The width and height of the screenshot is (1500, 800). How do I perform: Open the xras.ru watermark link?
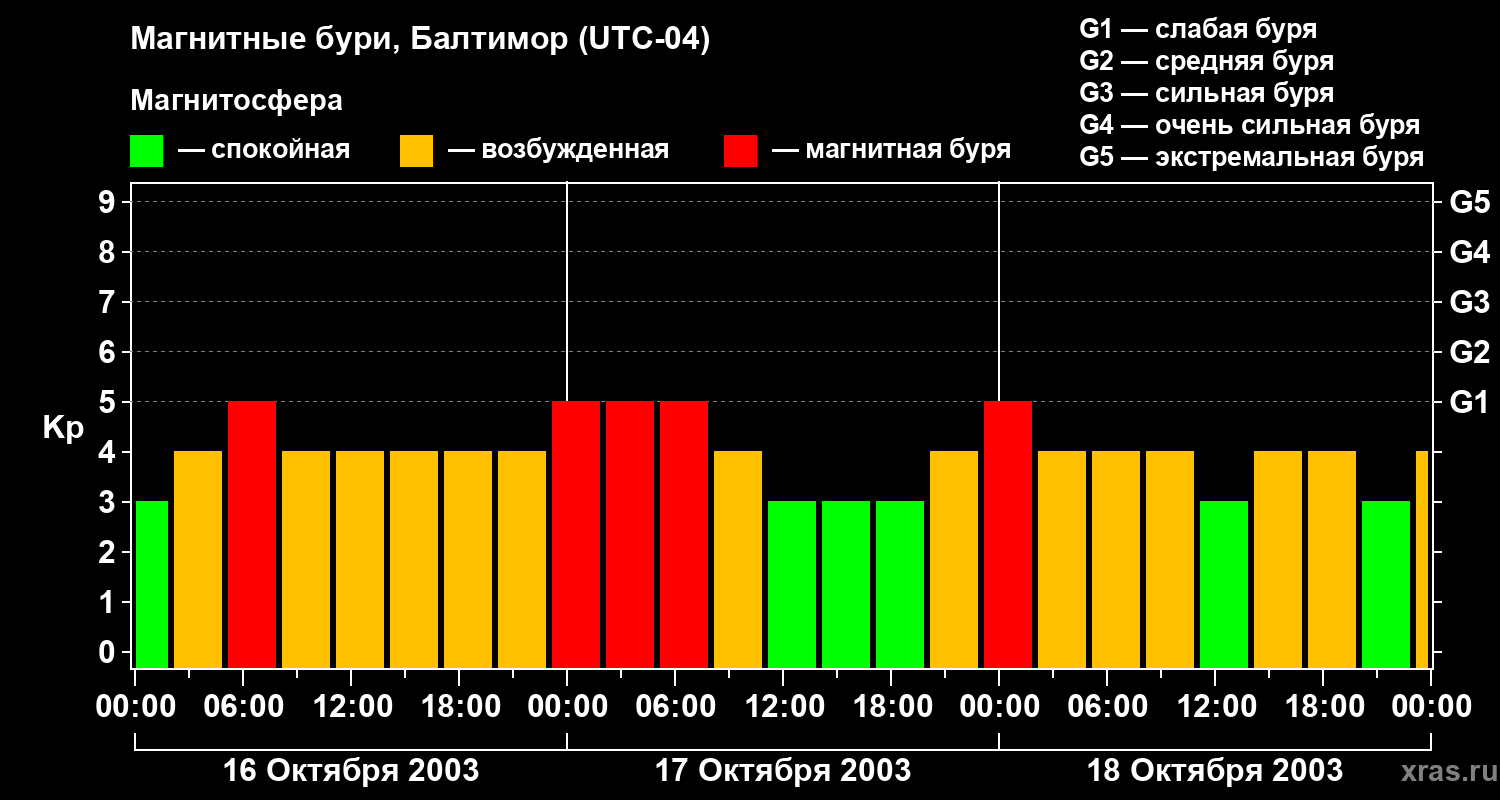(1444, 771)
